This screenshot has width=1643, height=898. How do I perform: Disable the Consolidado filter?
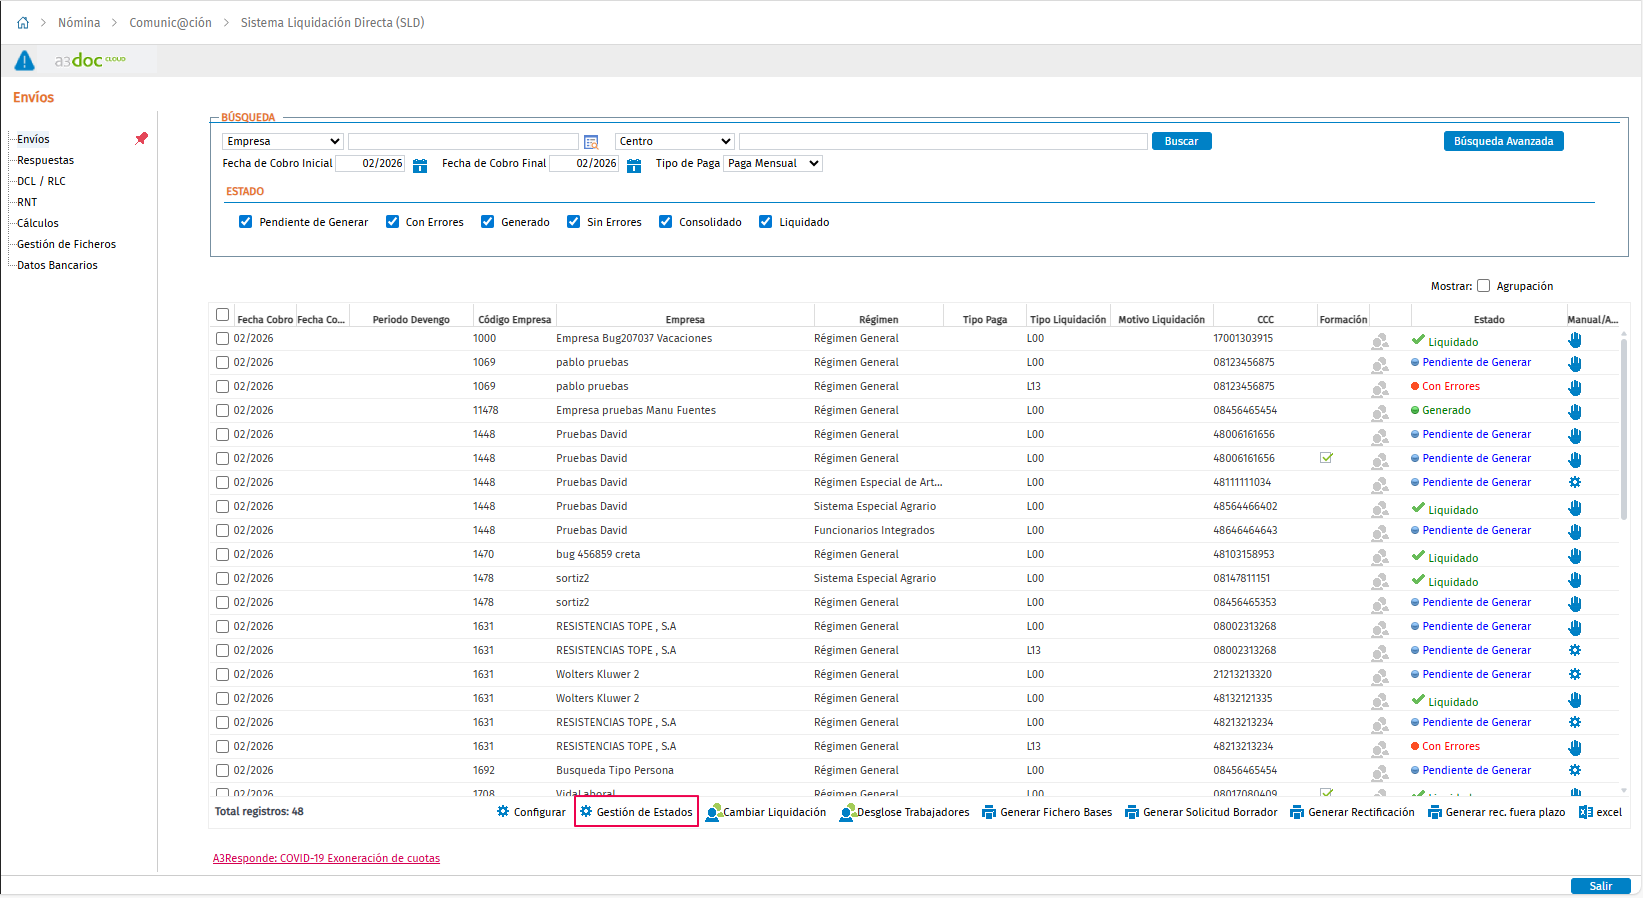666,222
